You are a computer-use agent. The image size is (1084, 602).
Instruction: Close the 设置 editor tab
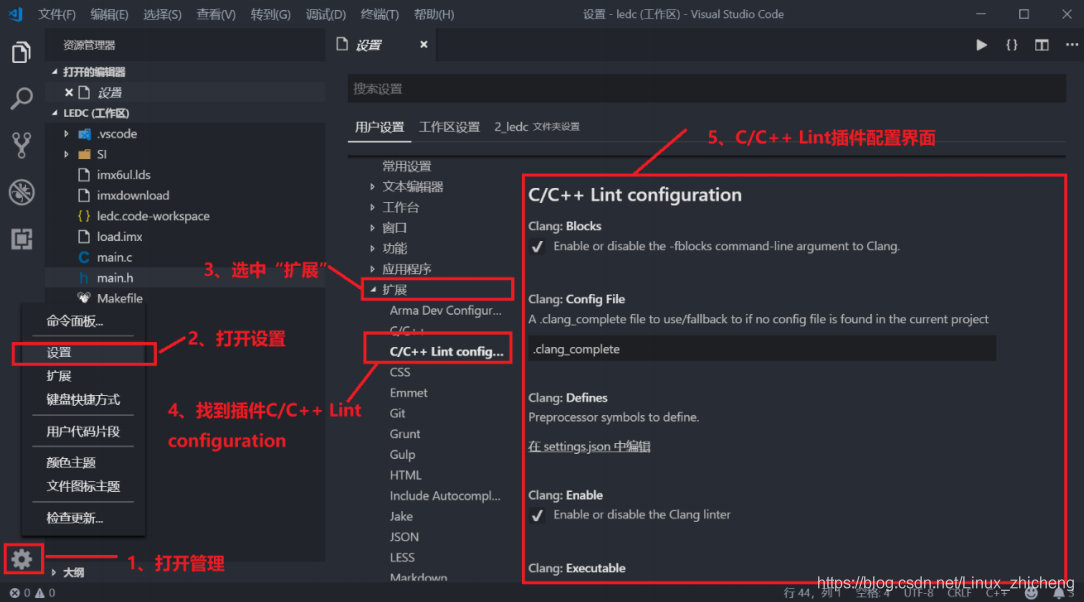point(424,44)
